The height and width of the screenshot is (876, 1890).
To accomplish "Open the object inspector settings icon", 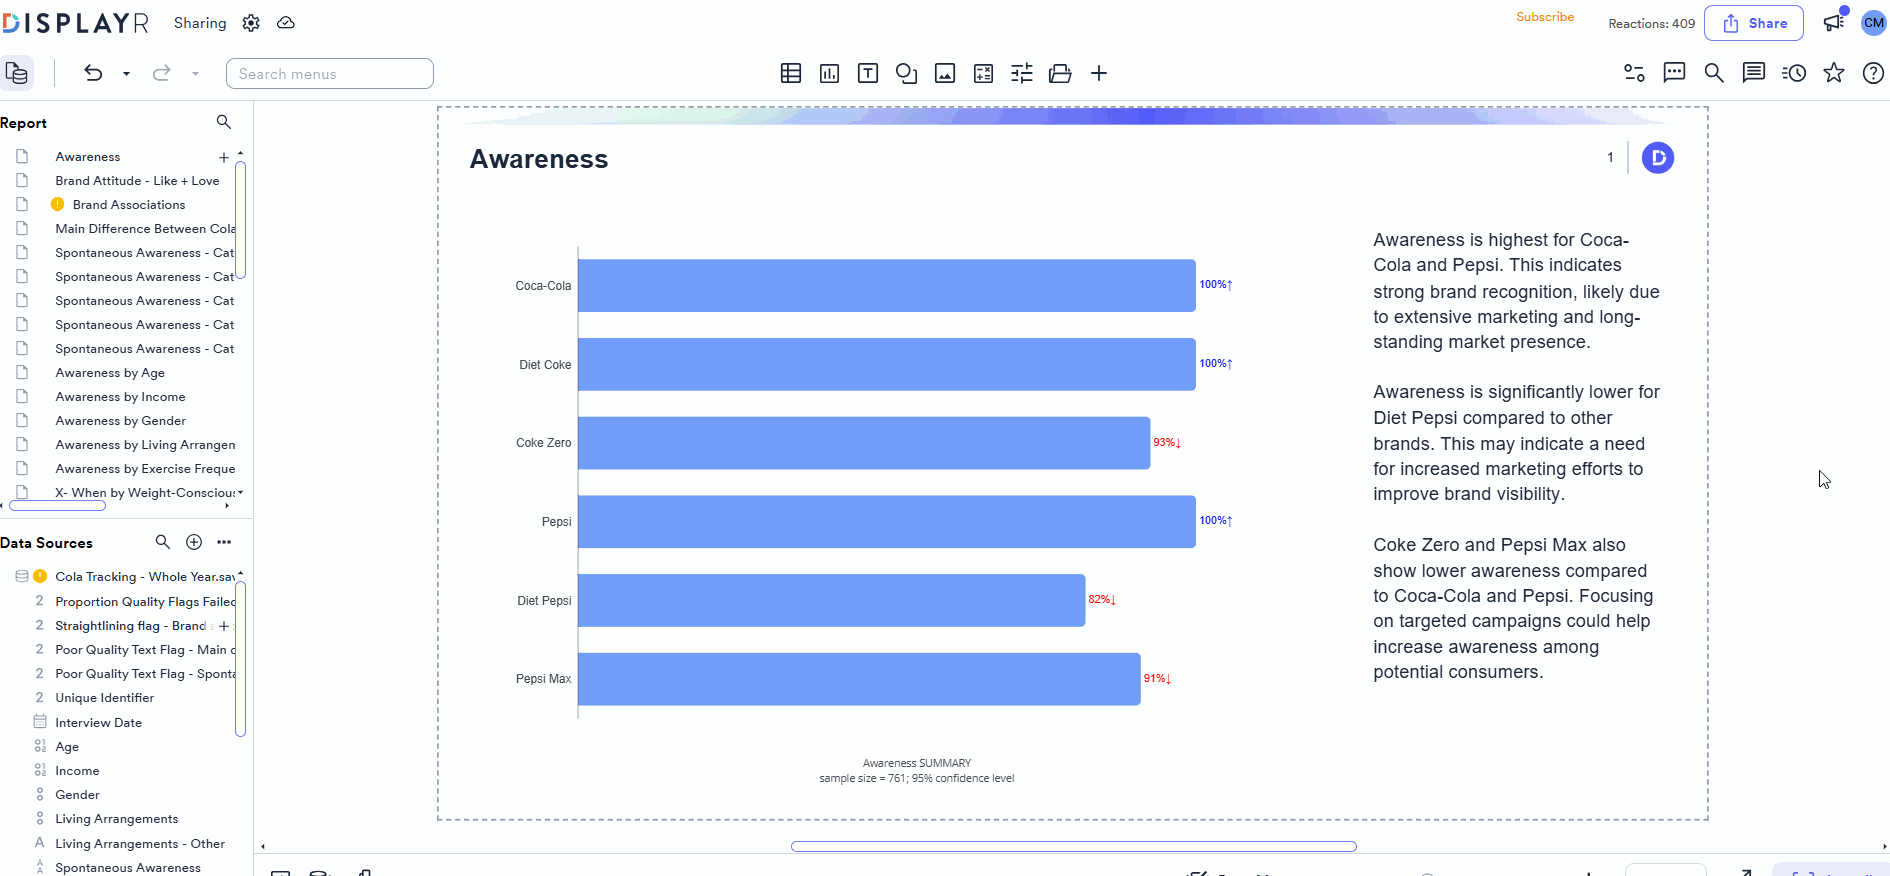I will (1634, 73).
